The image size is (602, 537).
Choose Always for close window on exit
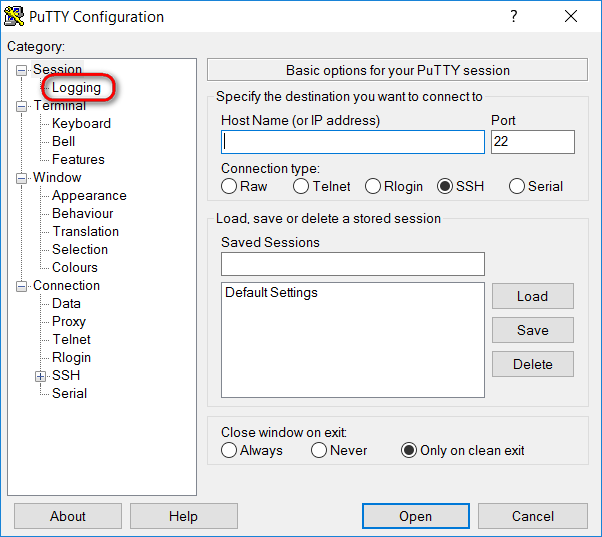click(229, 450)
